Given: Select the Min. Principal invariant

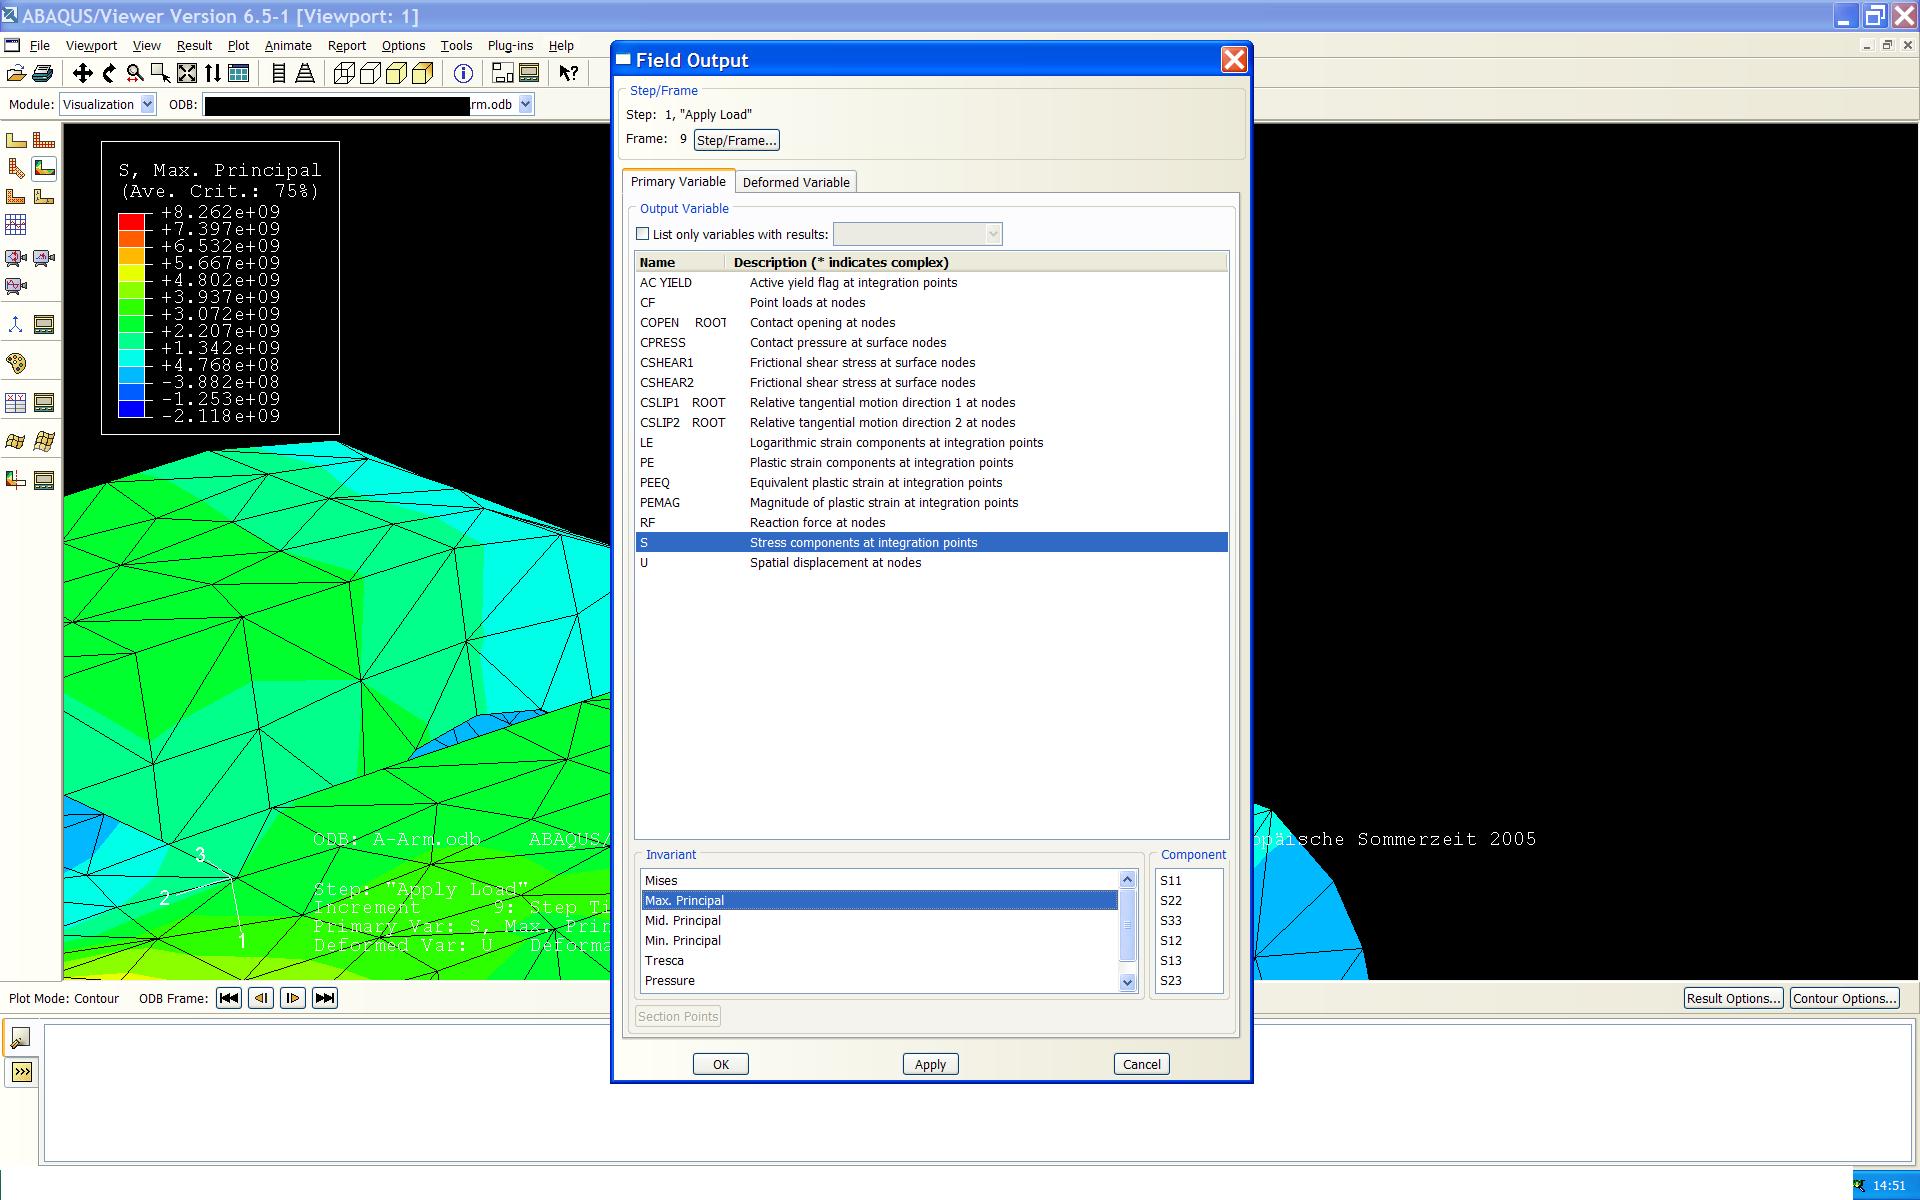Looking at the screenshot, I should tap(879, 940).
